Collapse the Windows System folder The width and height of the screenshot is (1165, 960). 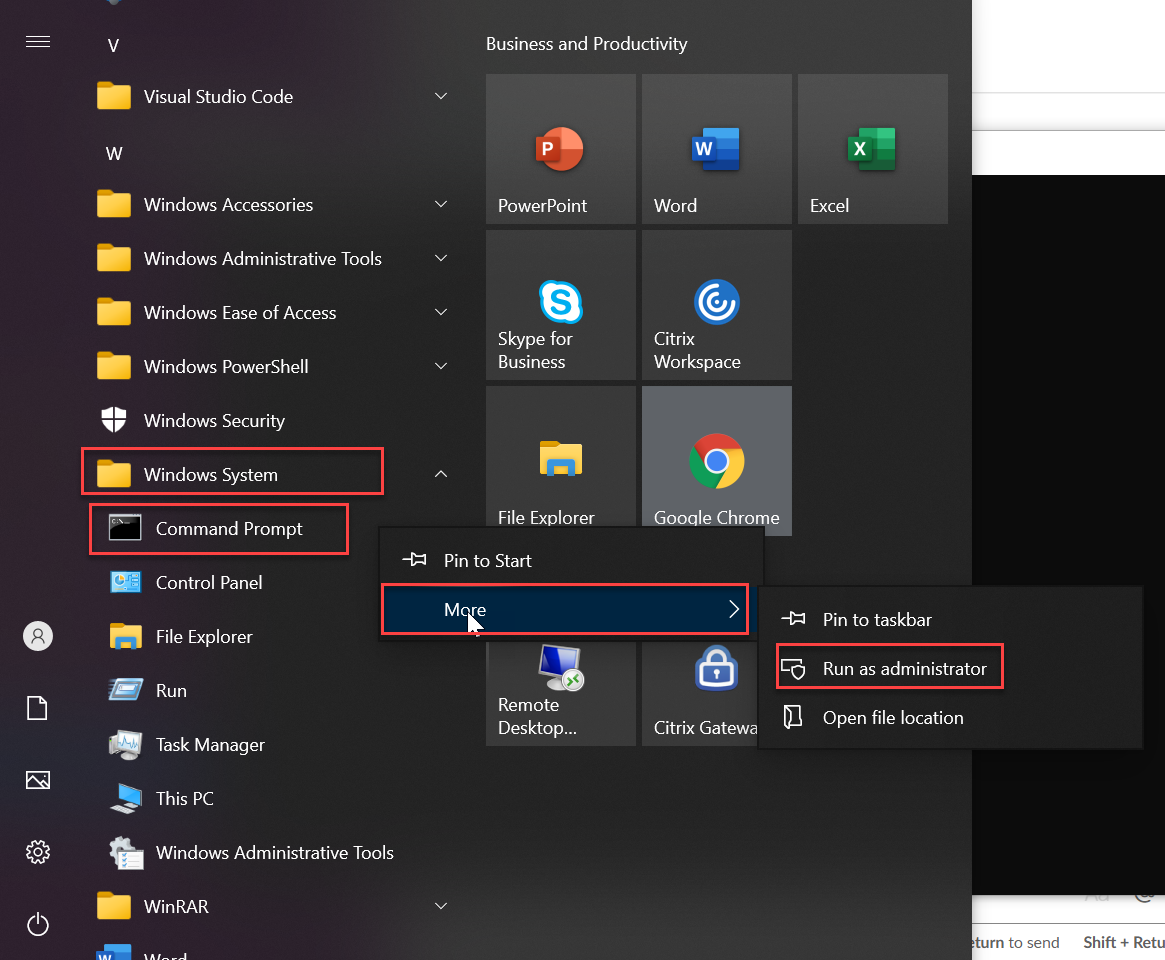pos(441,475)
